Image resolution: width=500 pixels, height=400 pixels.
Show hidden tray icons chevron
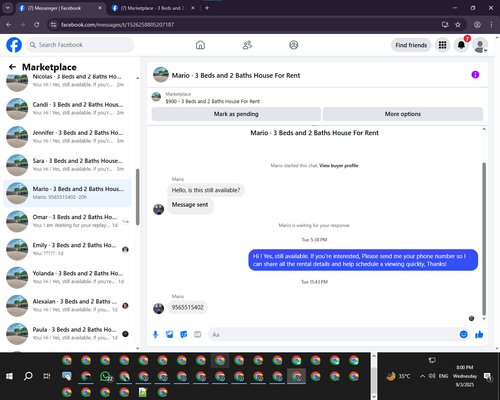point(422,376)
